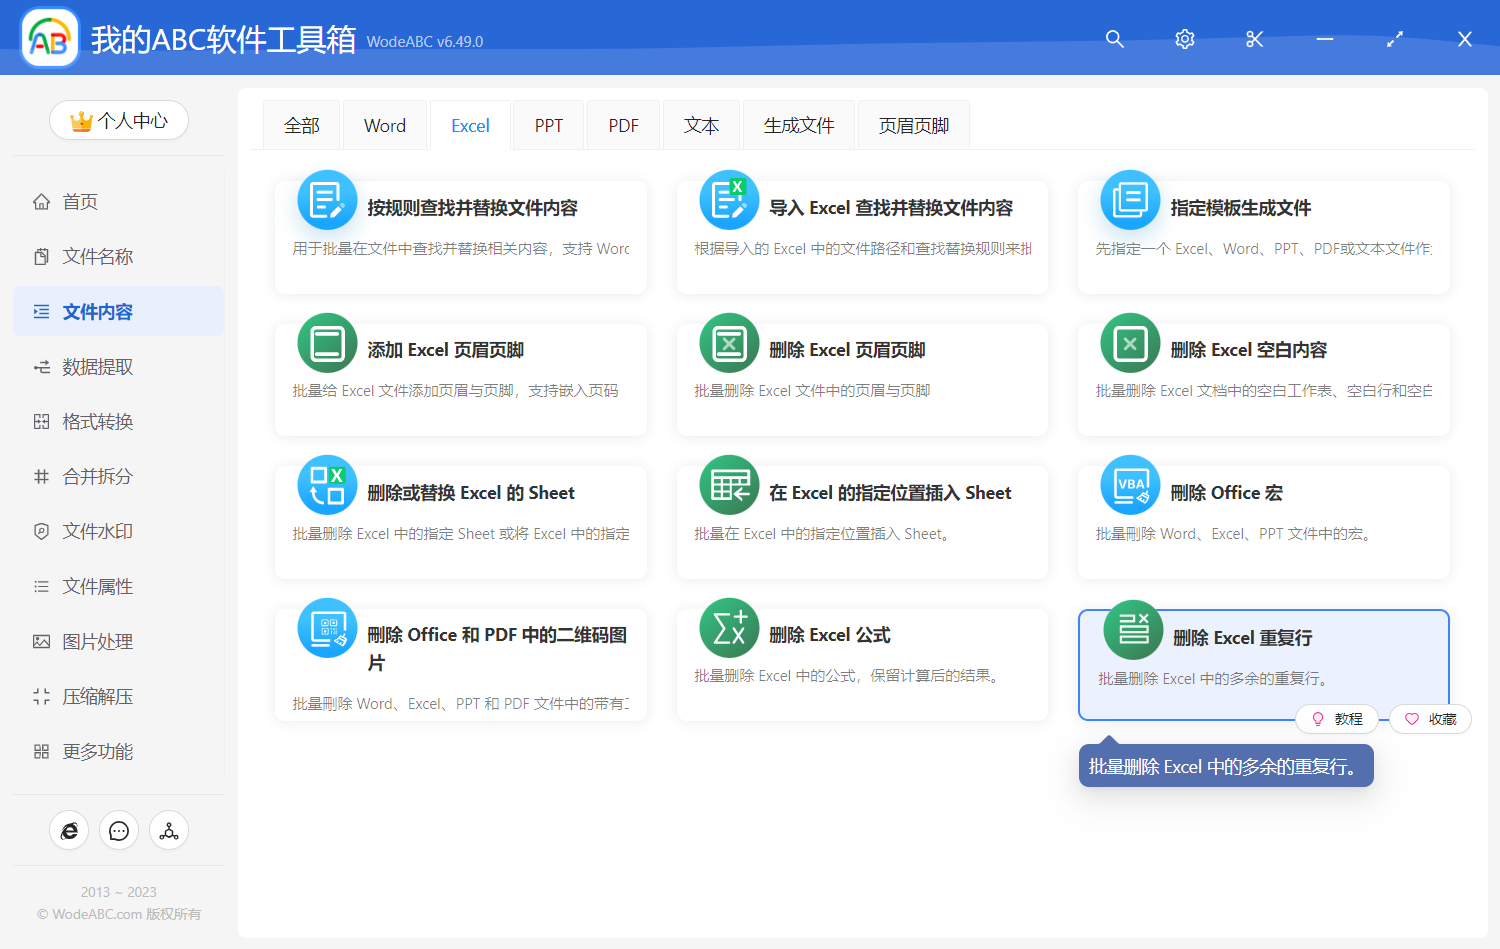Open 个人中心 button with crown
The height and width of the screenshot is (949, 1500).
(x=119, y=121)
